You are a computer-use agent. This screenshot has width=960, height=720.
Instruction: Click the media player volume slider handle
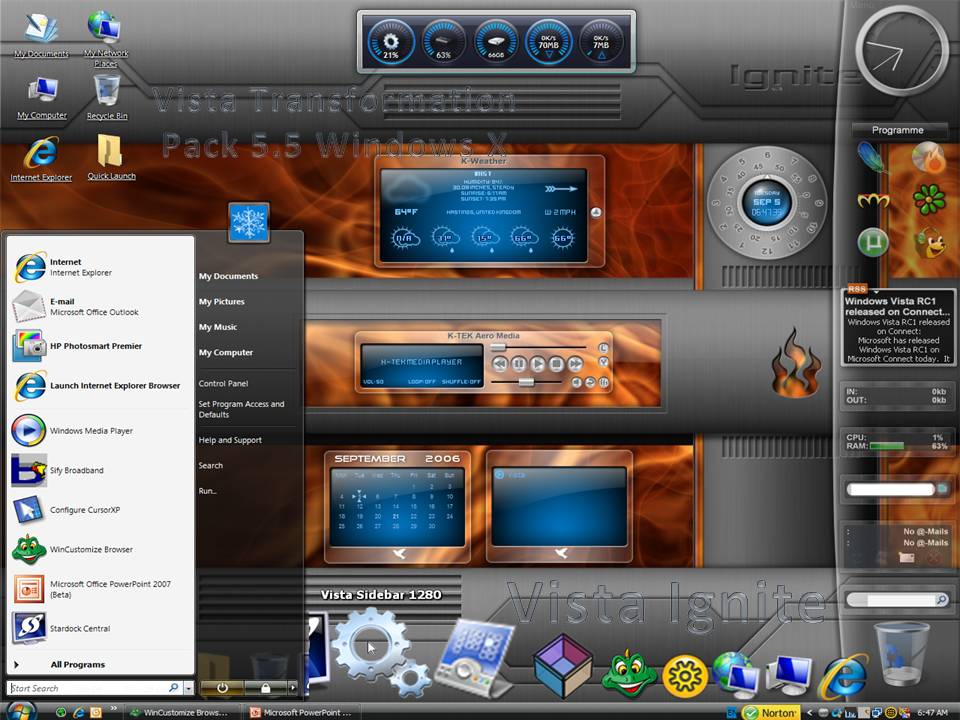(525, 382)
